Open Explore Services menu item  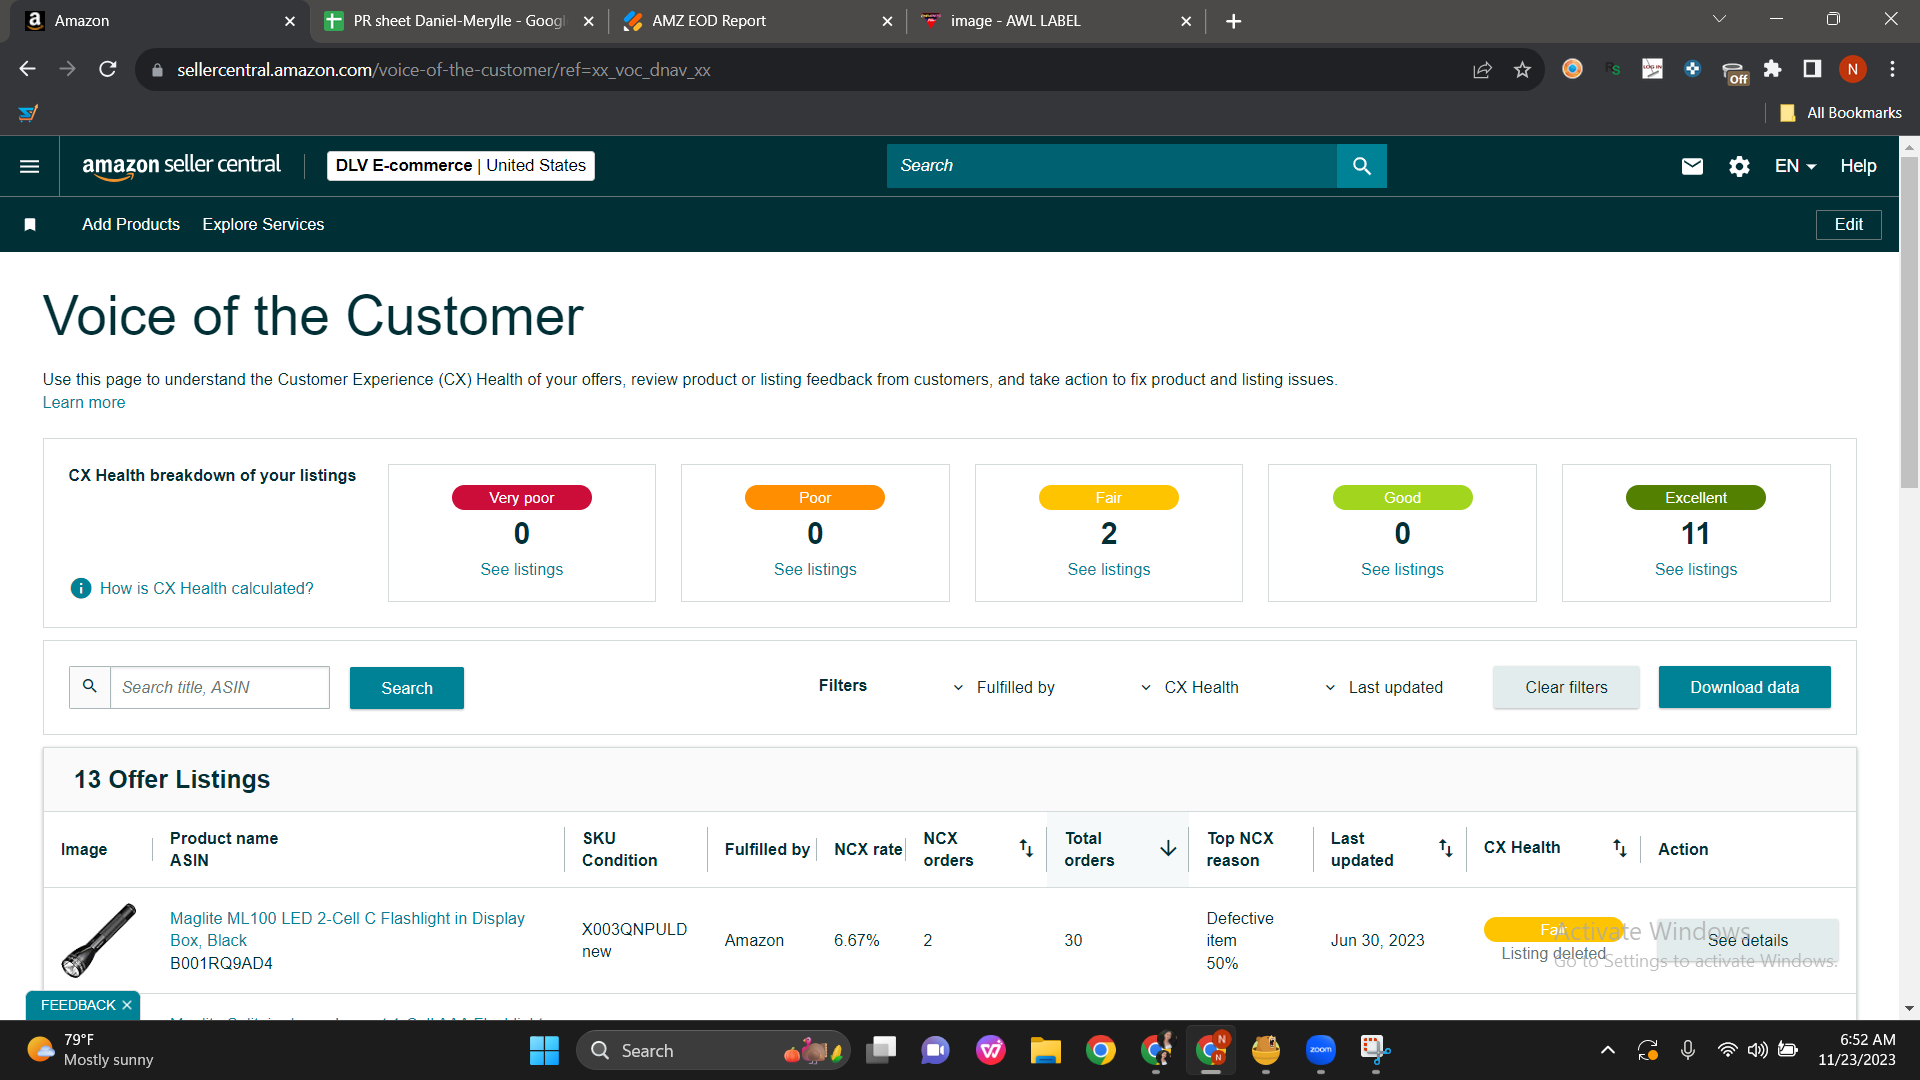coord(263,225)
